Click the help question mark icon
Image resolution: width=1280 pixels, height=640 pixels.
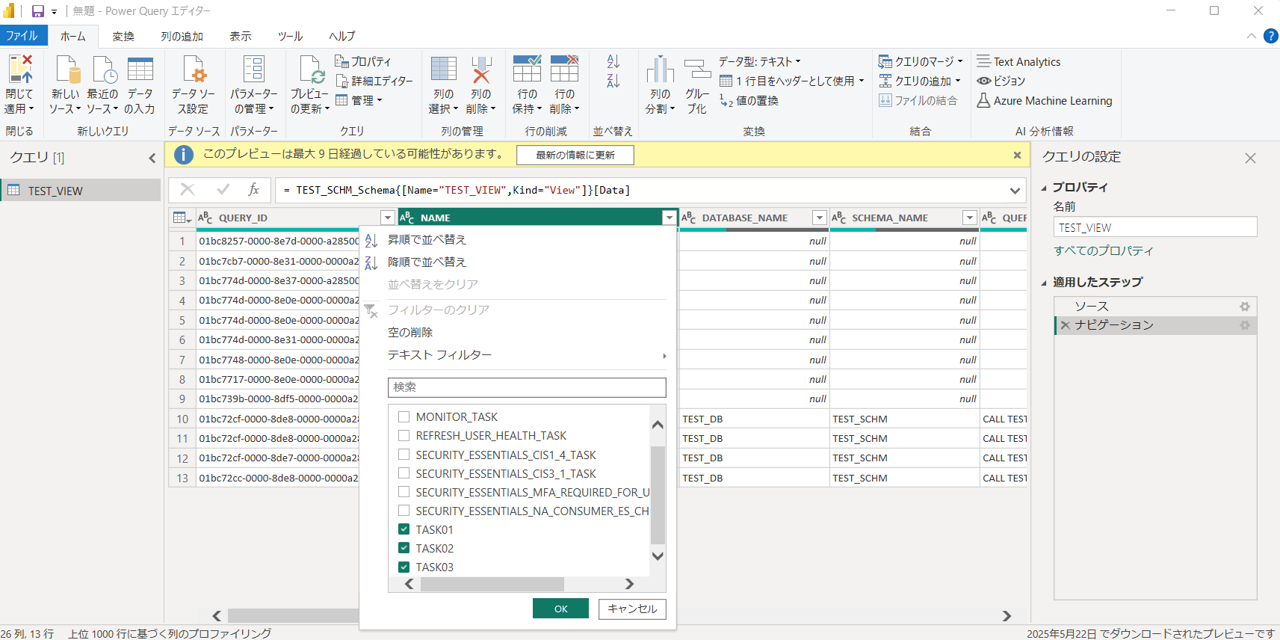1269,36
